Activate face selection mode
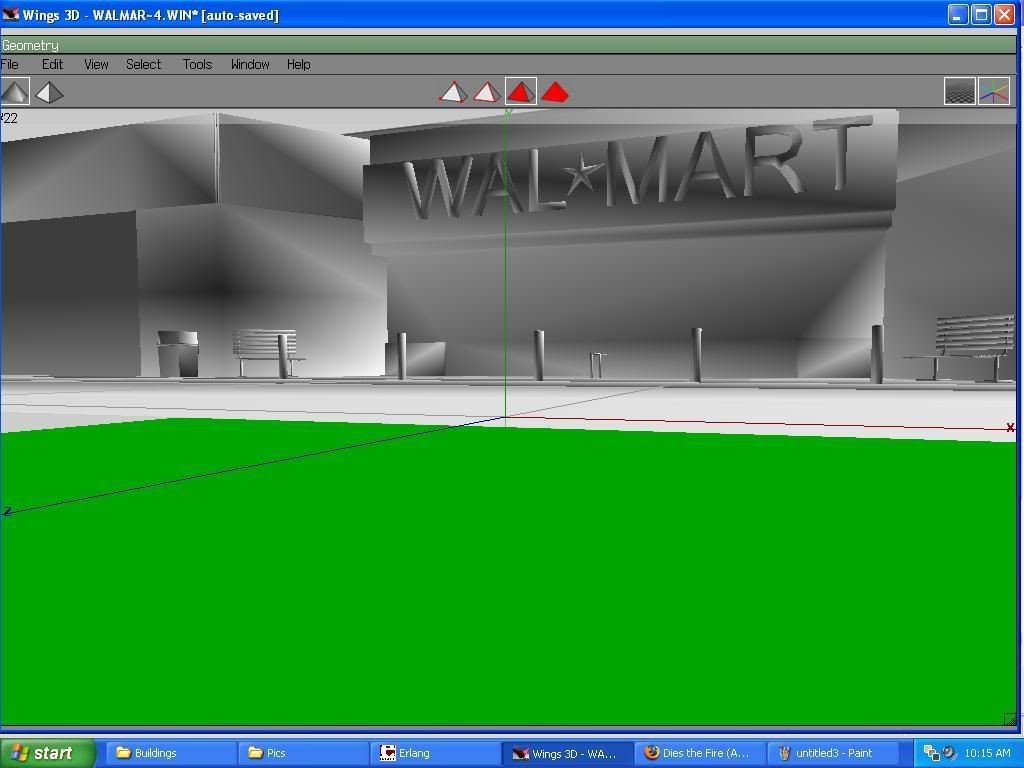Image resolution: width=1024 pixels, height=768 pixels. pyautogui.click(x=520, y=92)
